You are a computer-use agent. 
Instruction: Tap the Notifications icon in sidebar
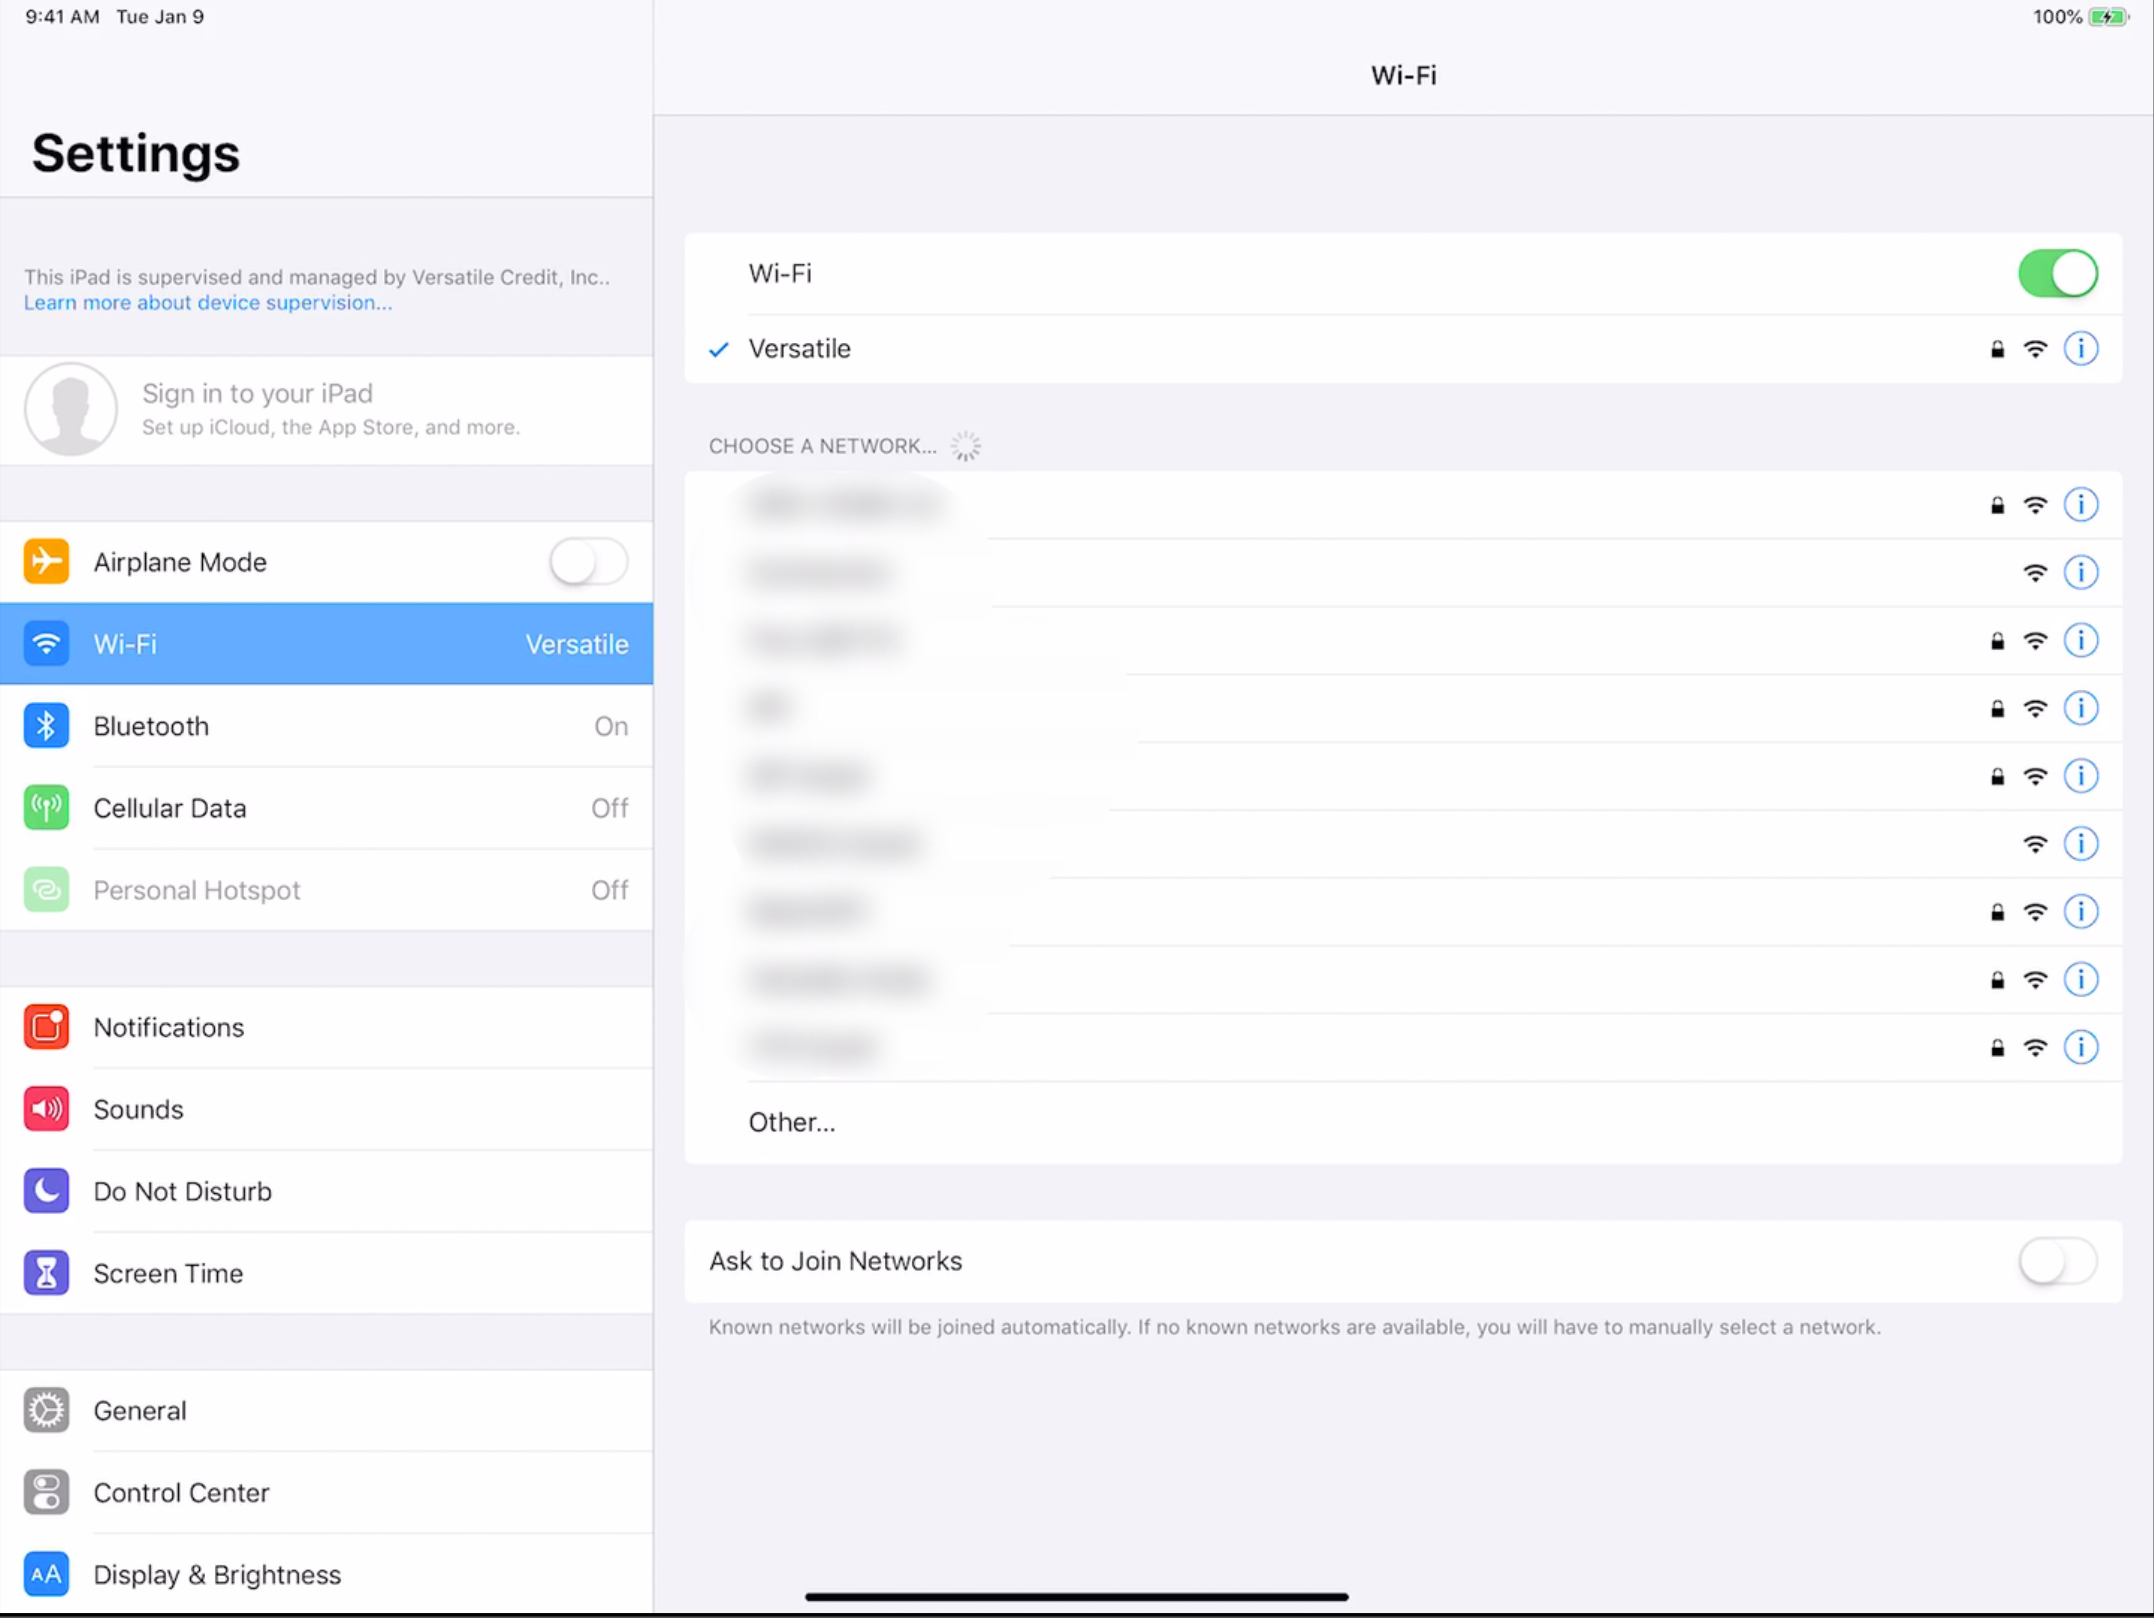46,1027
